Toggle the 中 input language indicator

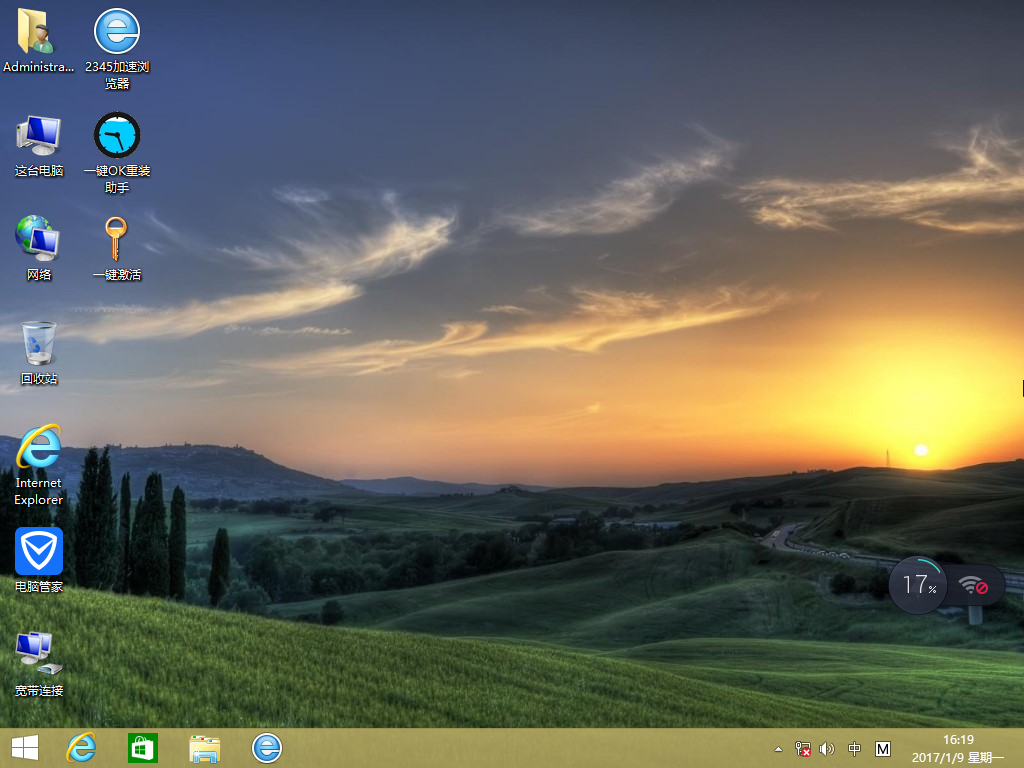[855, 749]
